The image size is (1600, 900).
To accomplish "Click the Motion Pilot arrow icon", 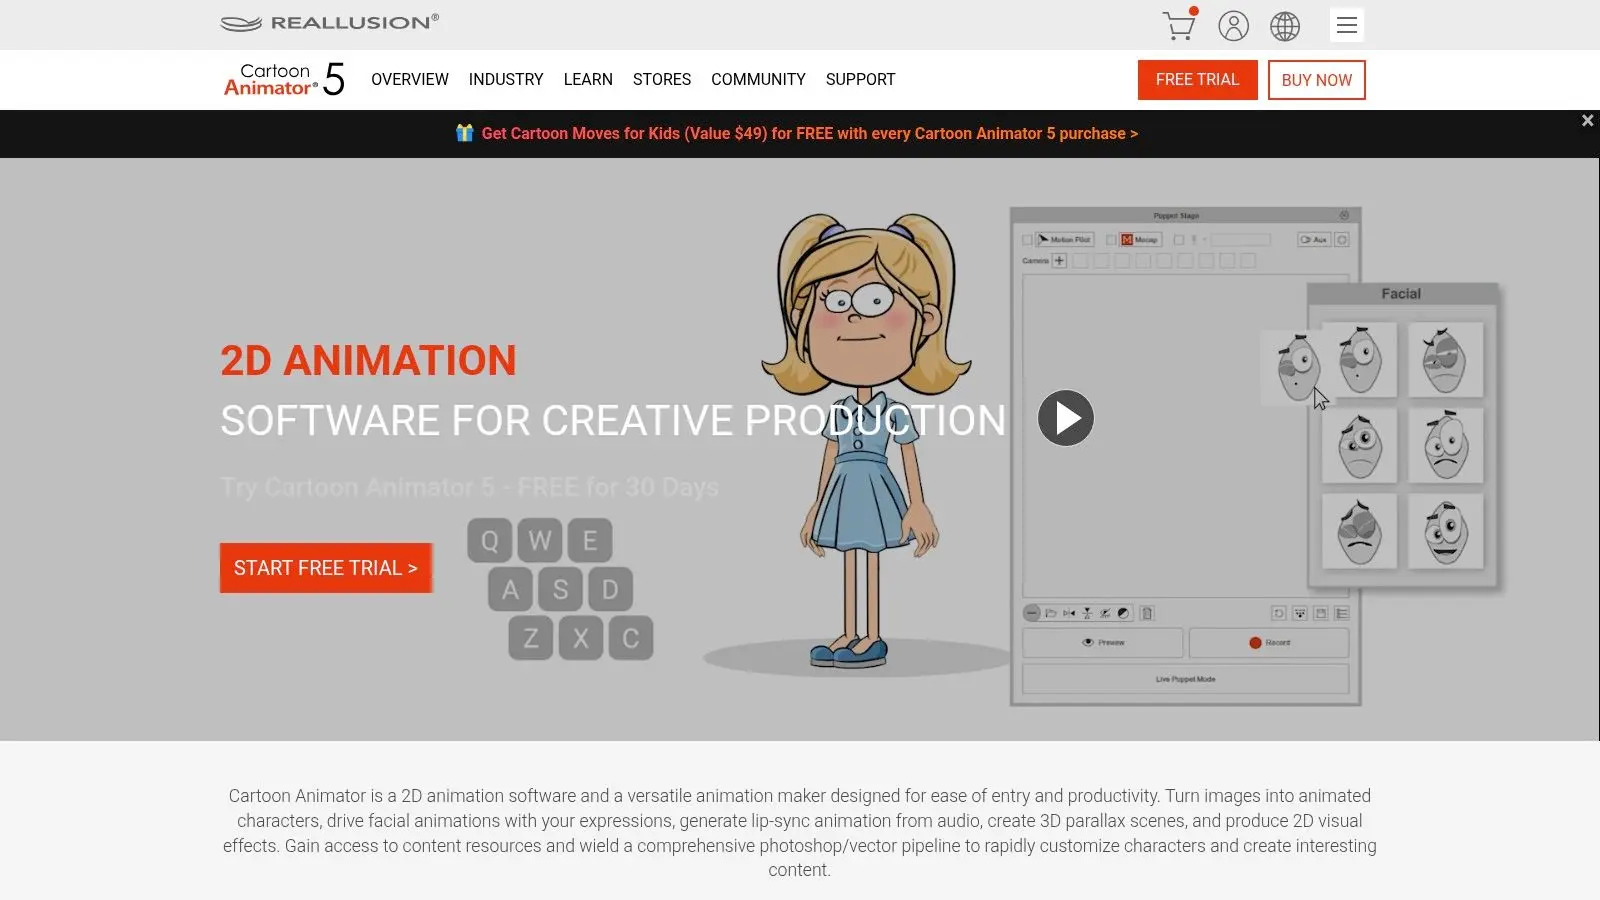I will (1042, 238).
